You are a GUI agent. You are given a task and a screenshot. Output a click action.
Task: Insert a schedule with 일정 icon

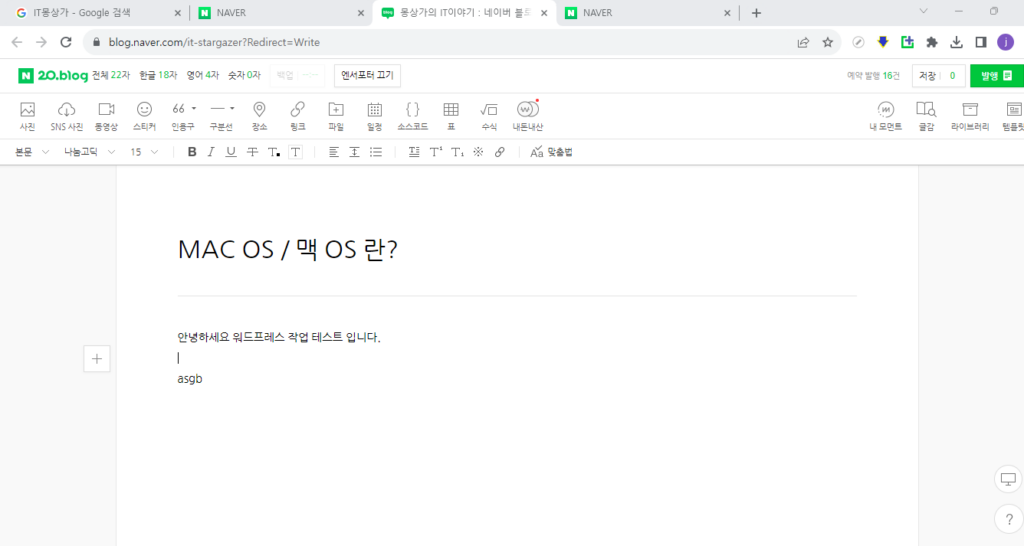tap(374, 116)
